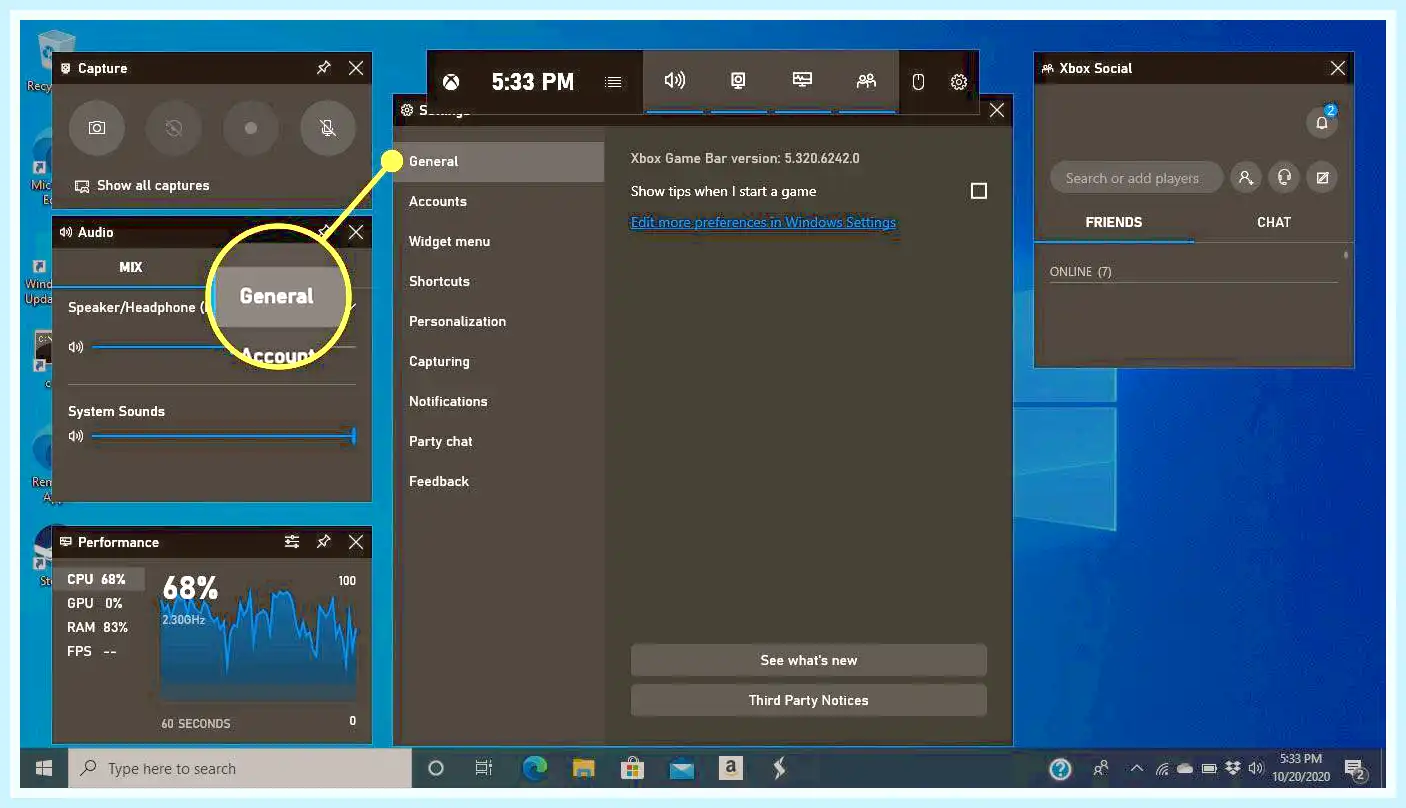Toggle Xbox Social widget from Game Bar
Image resolution: width=1406 pixels, height=808 pixels.
866,81
